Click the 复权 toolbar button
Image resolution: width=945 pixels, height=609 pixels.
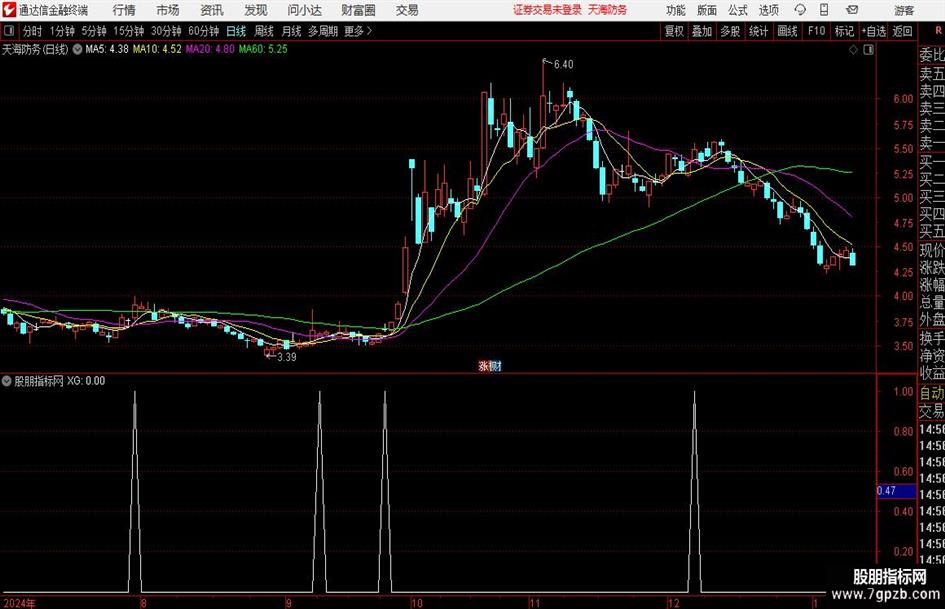674,31
